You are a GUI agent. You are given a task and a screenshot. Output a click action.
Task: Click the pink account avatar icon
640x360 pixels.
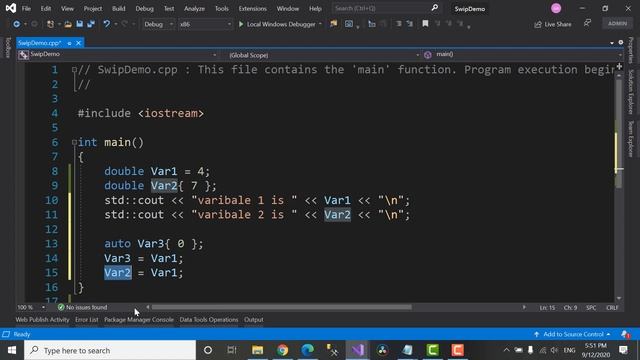[556, 8]
